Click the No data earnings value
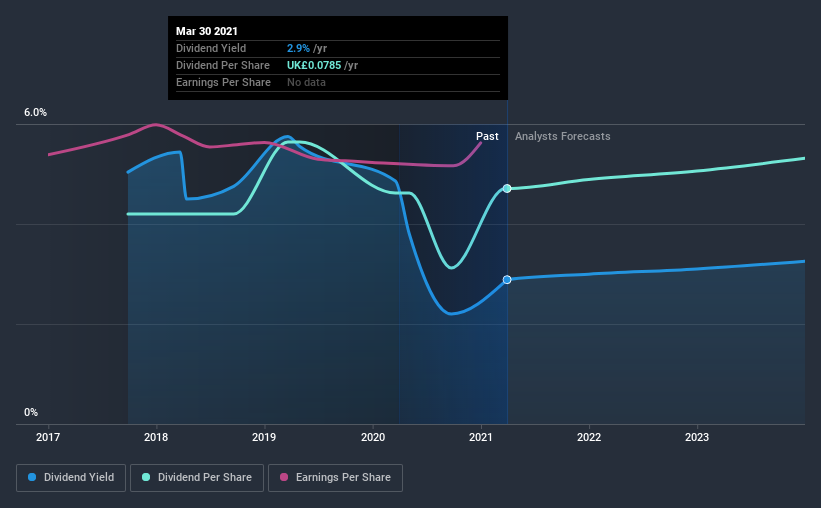The image size is (821, 508). point(306,82)
